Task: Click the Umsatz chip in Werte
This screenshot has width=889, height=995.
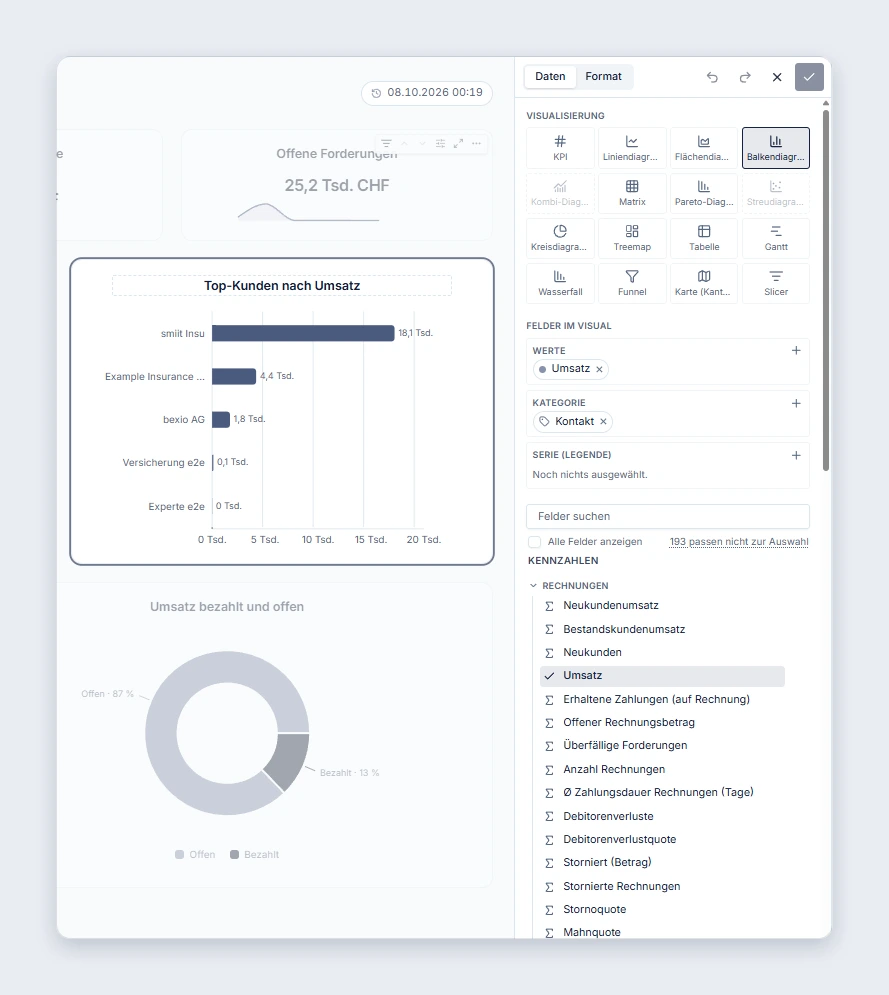Action: tap(570, 369)
